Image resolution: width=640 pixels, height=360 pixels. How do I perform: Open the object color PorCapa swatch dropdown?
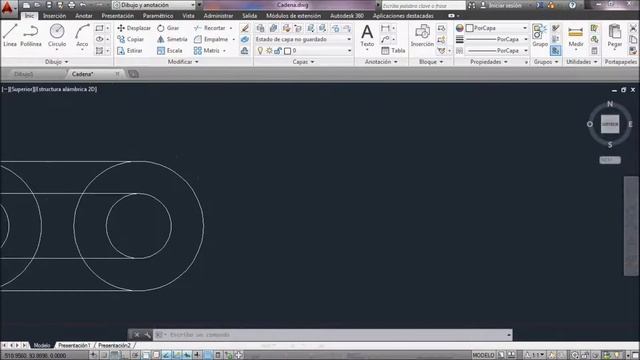[496, 28]
